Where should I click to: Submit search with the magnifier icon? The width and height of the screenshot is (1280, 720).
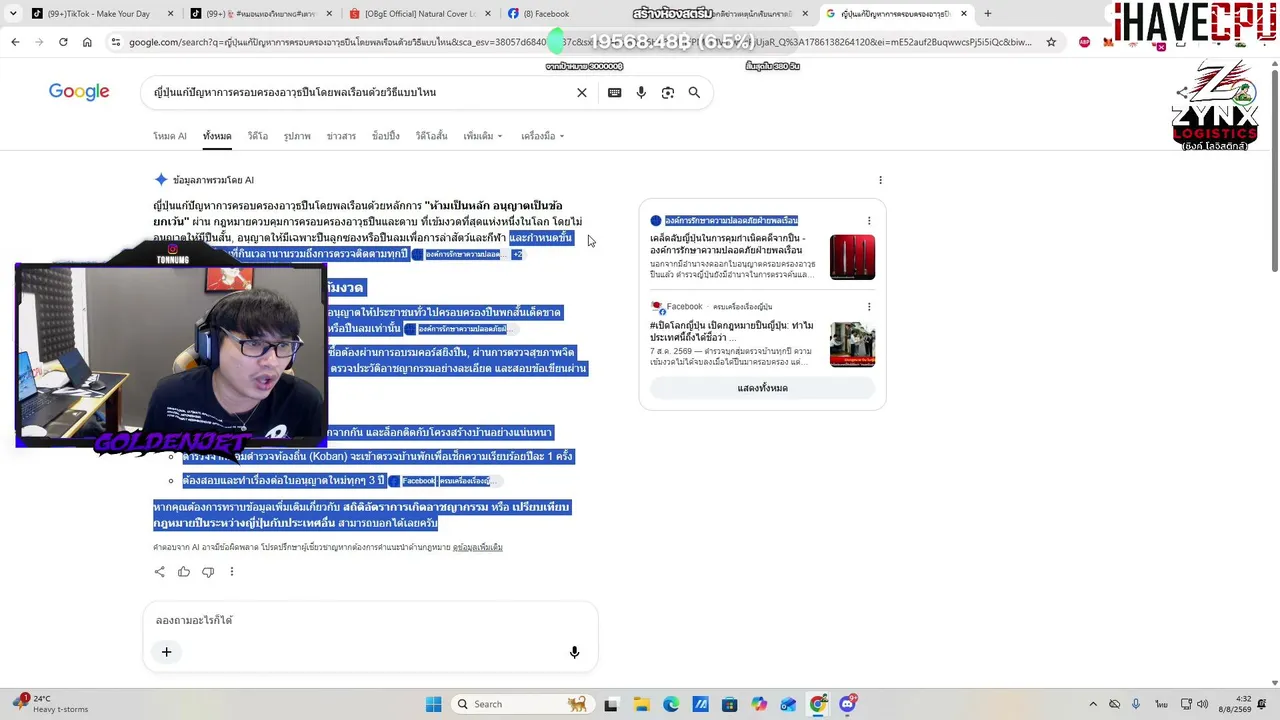click(694, 93)
